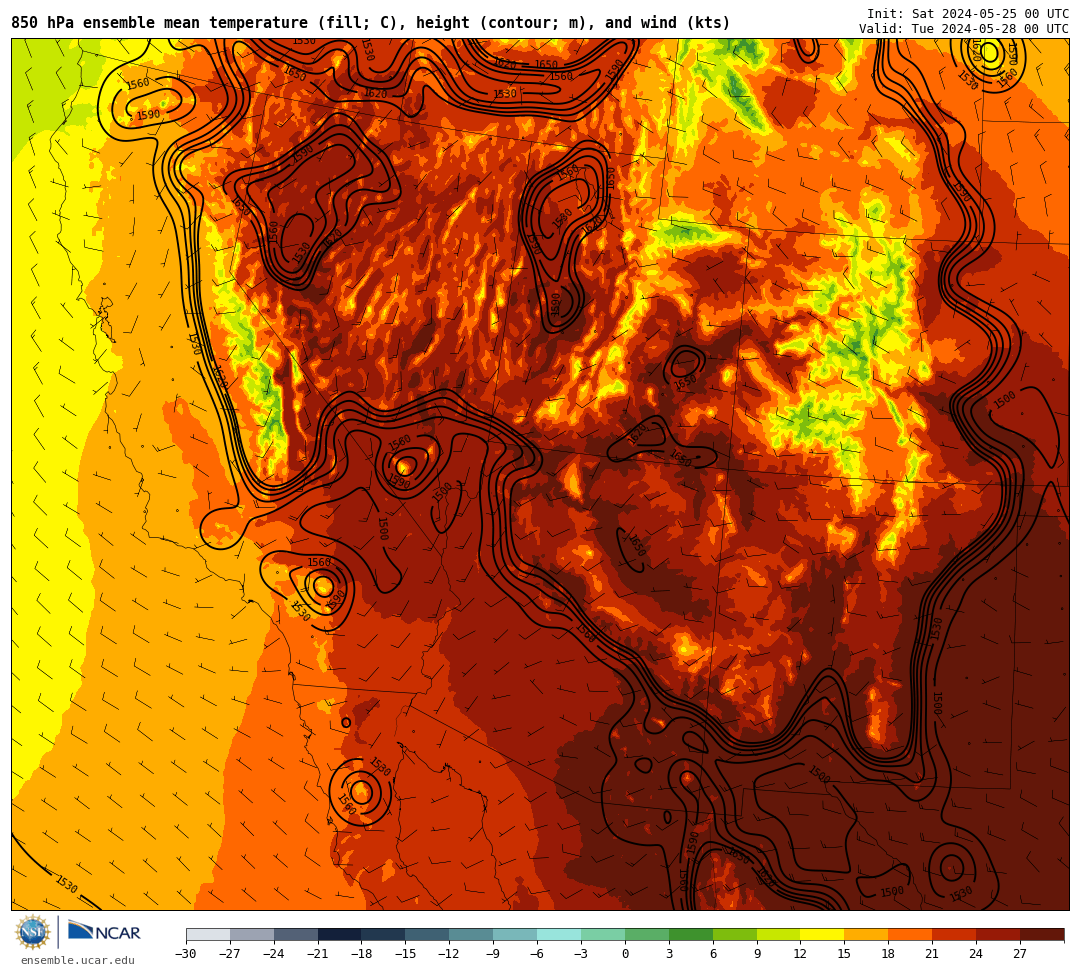Image resolution: width=1080 pixels, height=973 pixels.
Task: Click the -30 colorbar tick label
Action: pyautogui.click(x=186, y=954)
